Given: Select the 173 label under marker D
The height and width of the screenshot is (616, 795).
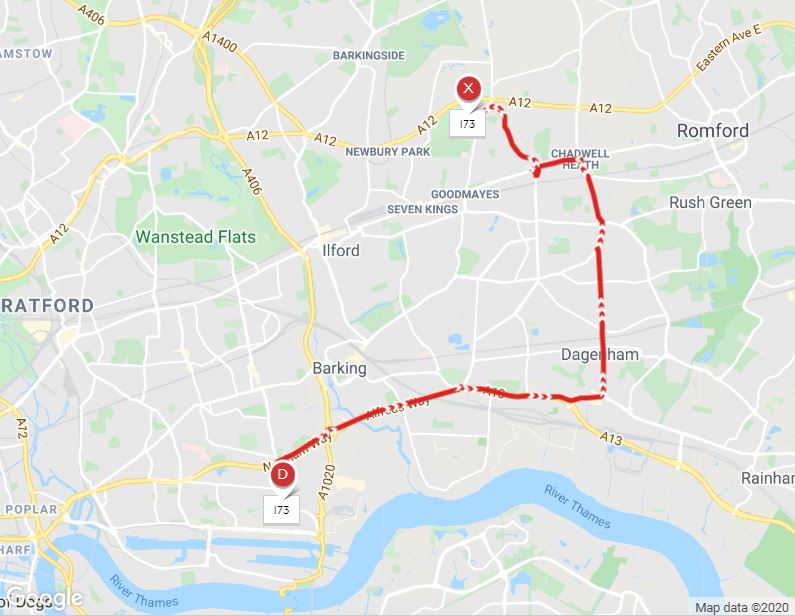Looking at the screenshot, I should (281, 510).
